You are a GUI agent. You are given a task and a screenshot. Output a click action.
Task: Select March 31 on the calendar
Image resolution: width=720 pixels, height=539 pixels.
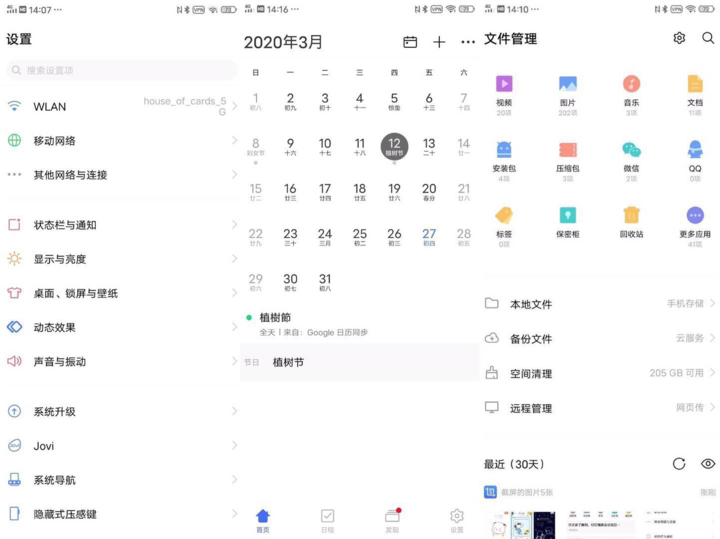pyautogui.click(x=325, y=282)
